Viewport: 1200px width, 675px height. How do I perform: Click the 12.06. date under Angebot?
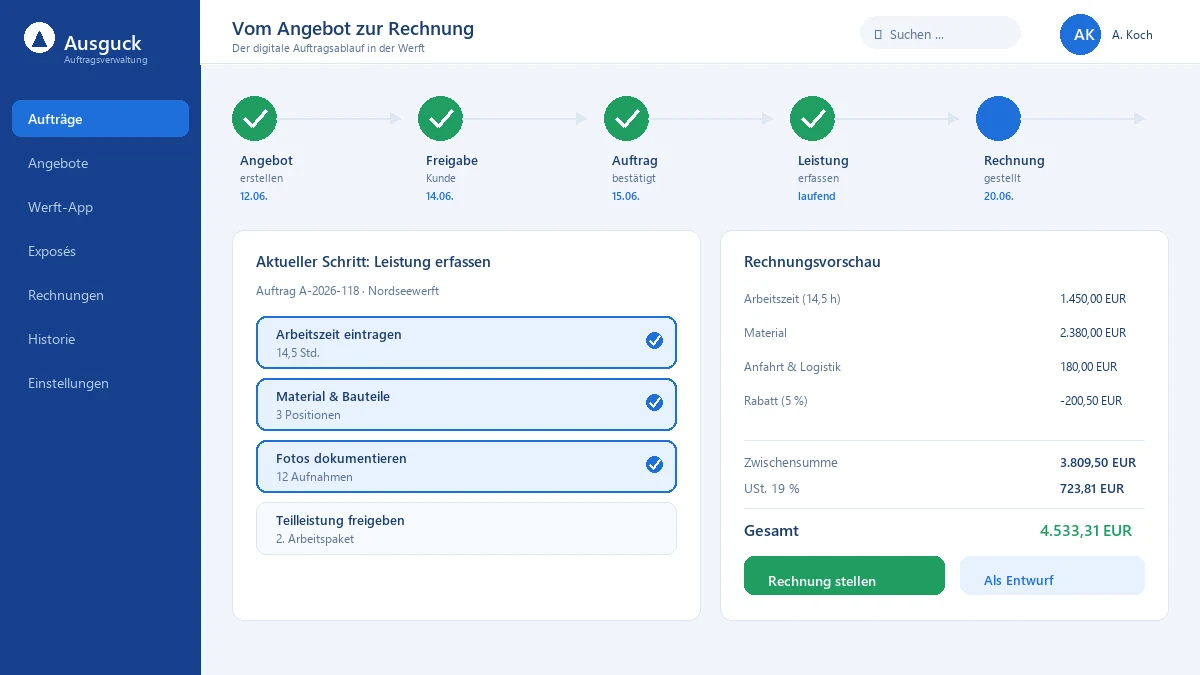tap(254, 196)
